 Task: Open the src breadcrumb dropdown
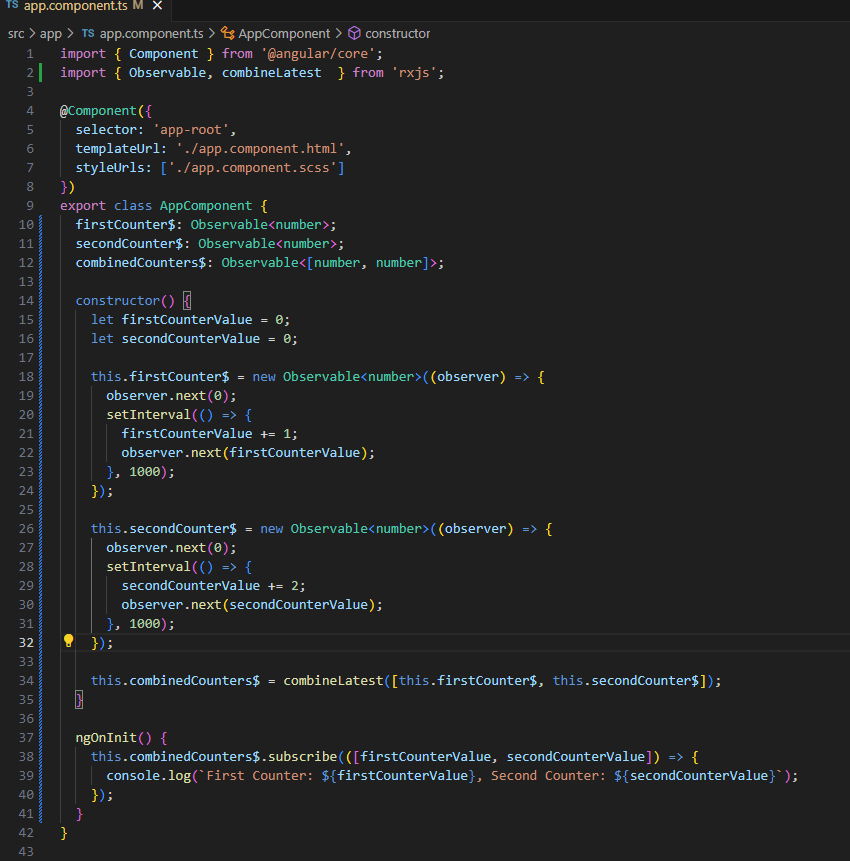14,32
